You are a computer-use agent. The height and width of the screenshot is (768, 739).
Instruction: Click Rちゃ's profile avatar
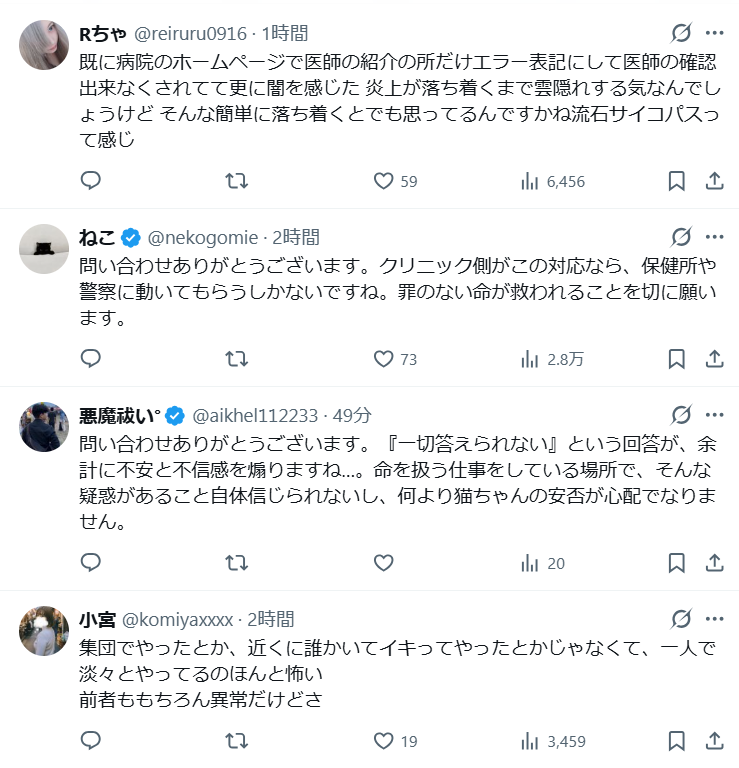[44, 44]
